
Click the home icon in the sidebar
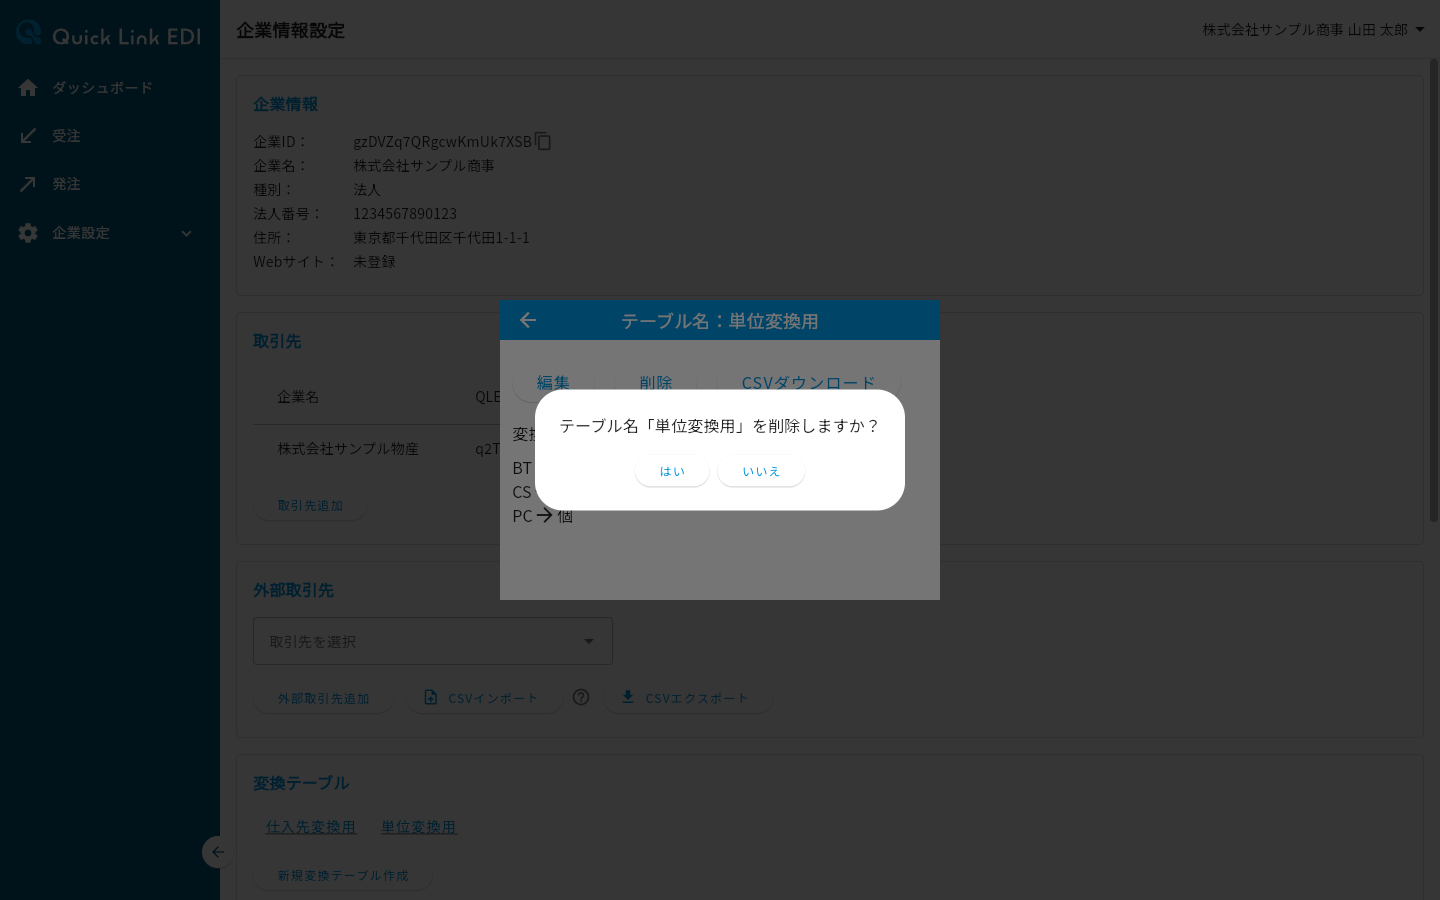click(28, 88)
